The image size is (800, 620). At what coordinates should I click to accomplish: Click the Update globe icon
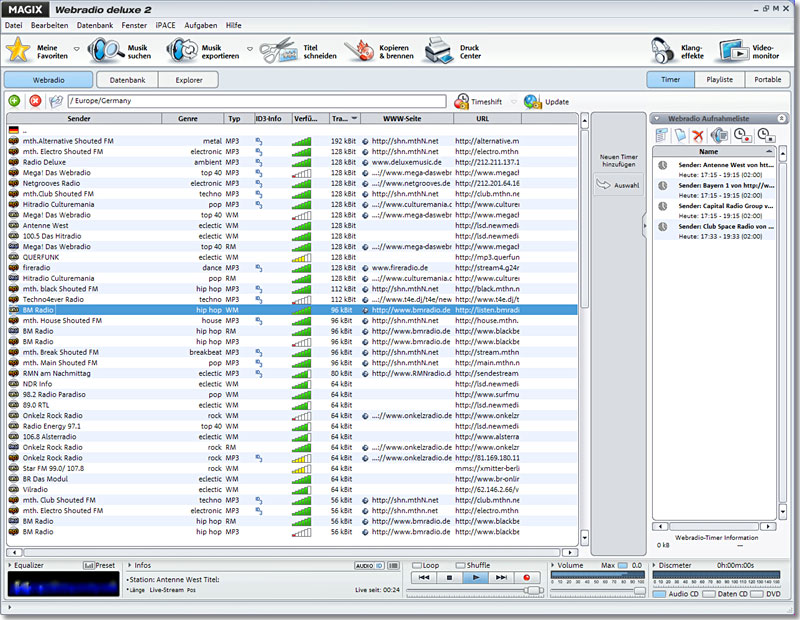coord(533,101)
